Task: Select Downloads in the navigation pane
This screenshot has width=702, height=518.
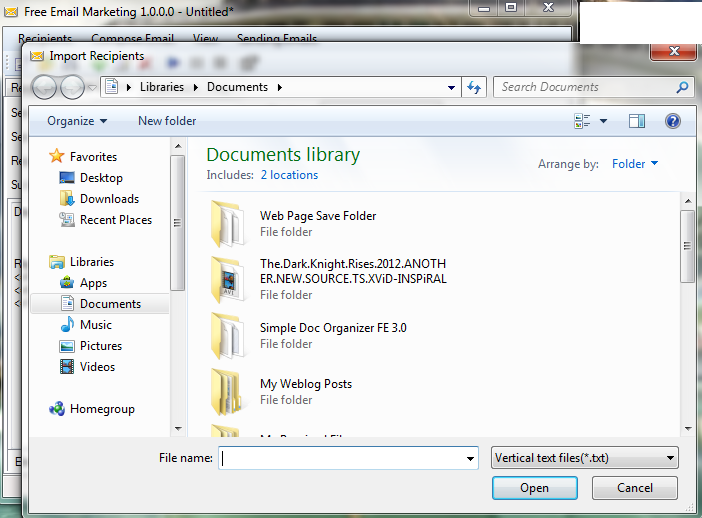Action: [99, 199]
